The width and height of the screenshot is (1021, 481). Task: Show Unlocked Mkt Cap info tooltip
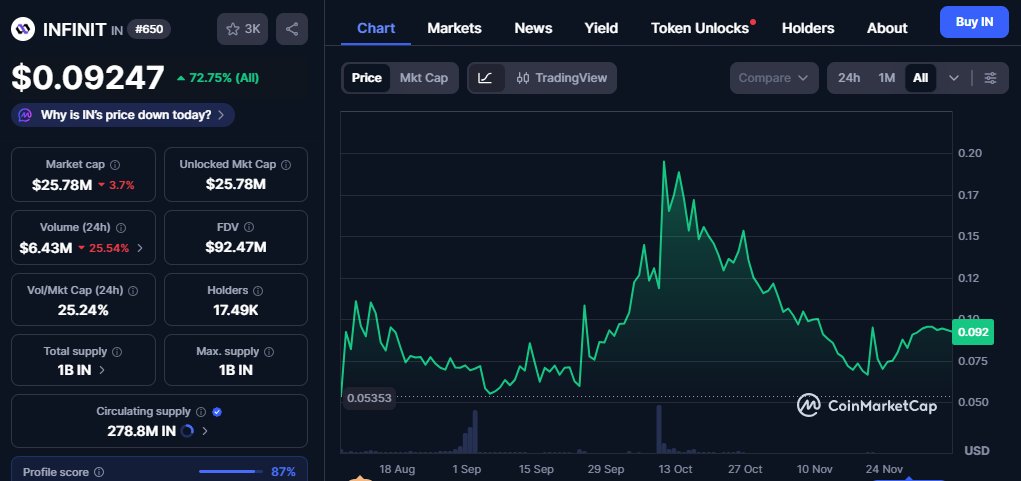[x=286, y=165]
